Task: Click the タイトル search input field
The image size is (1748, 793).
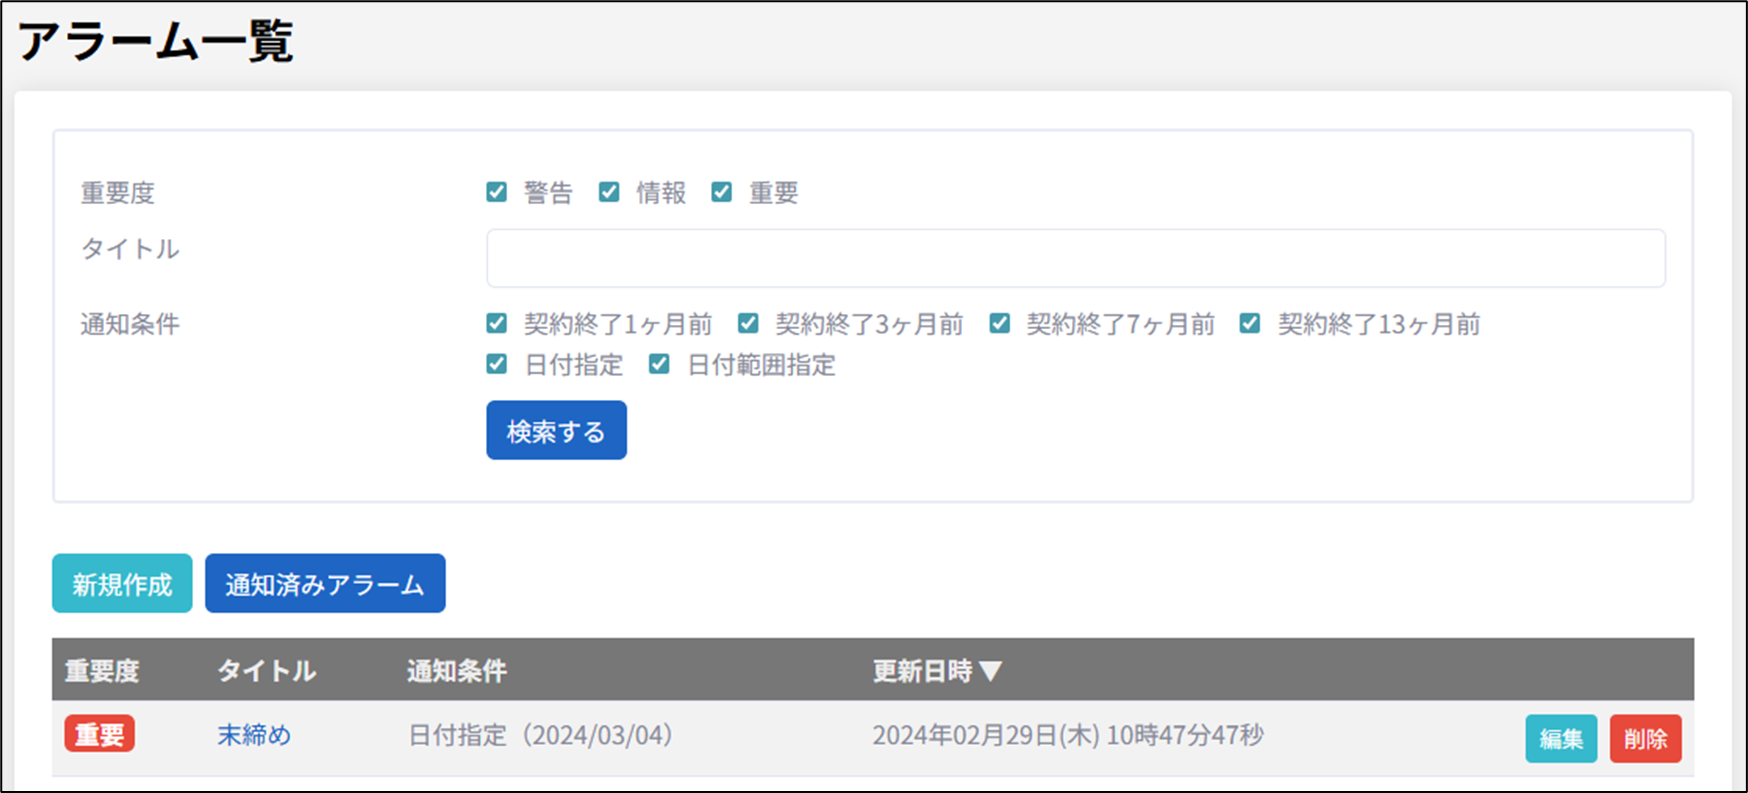Action: [x=1075, y=258]
